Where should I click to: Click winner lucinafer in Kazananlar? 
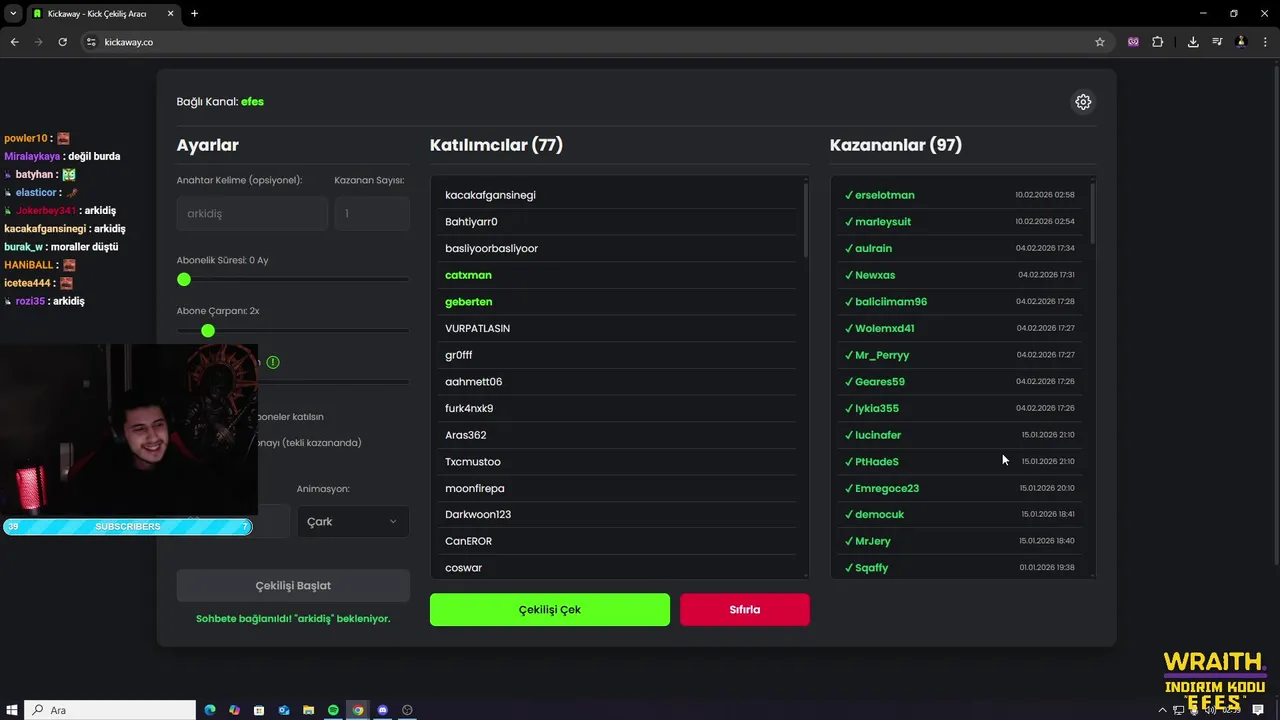pyautogui.click(x=878, y=435)
